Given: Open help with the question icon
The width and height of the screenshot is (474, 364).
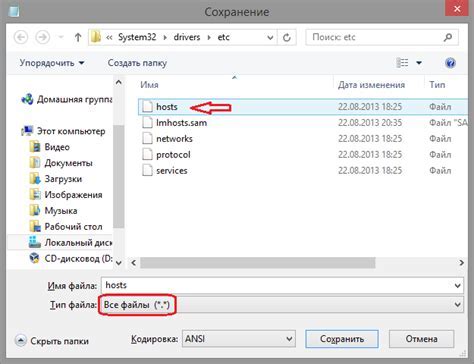Looking at the screenshot, I should pyautogui.click(x=450, y=63).
